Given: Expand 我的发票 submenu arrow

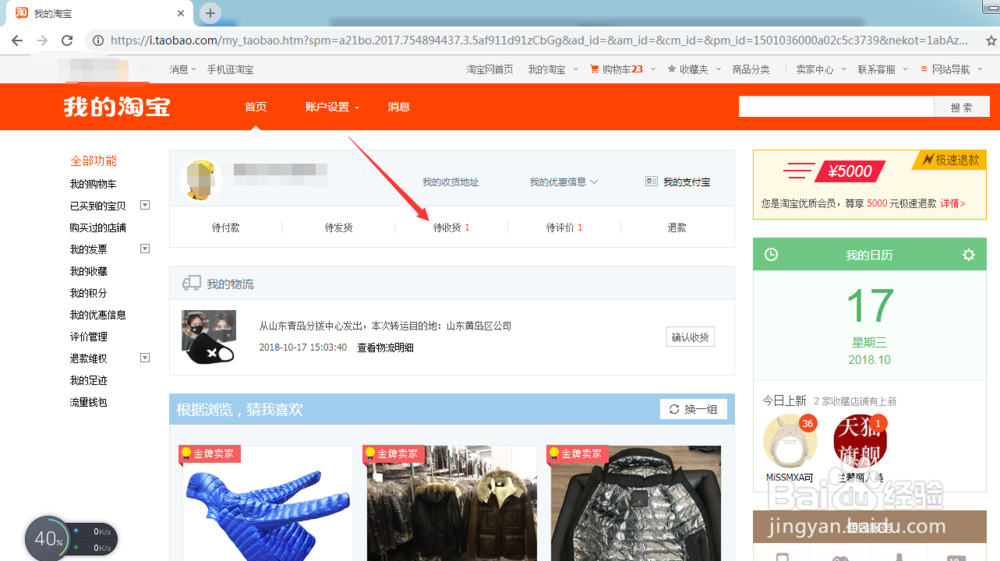Looking at the screenshot, I should click(145, 249).
